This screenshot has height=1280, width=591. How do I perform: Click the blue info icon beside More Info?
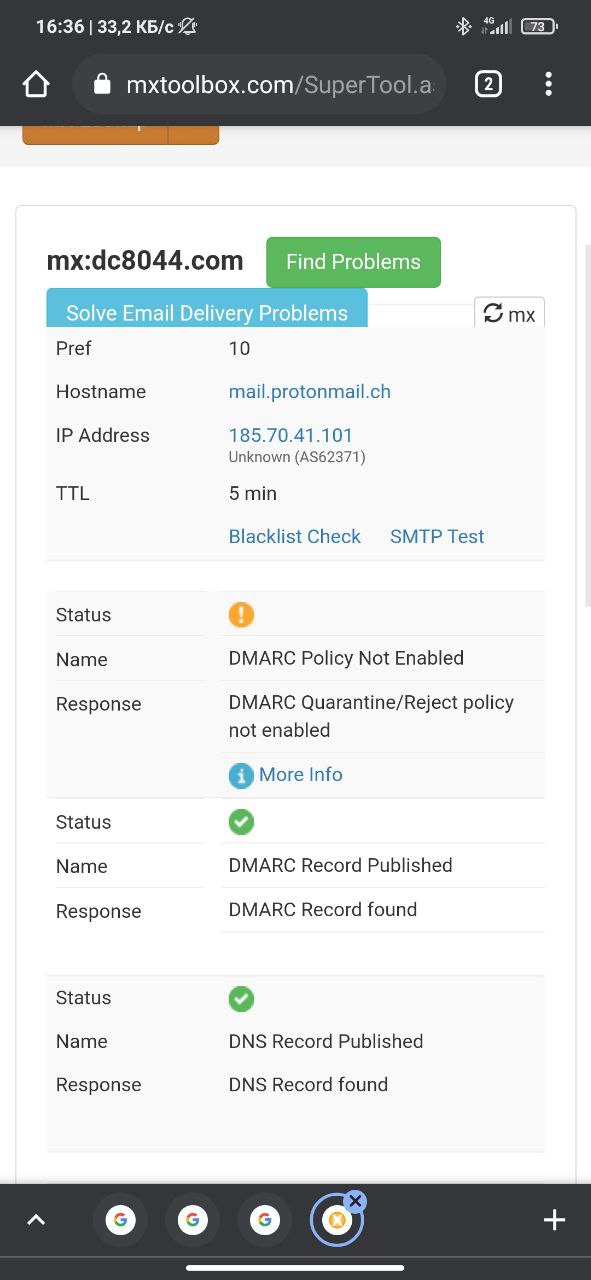pos(241,775)
